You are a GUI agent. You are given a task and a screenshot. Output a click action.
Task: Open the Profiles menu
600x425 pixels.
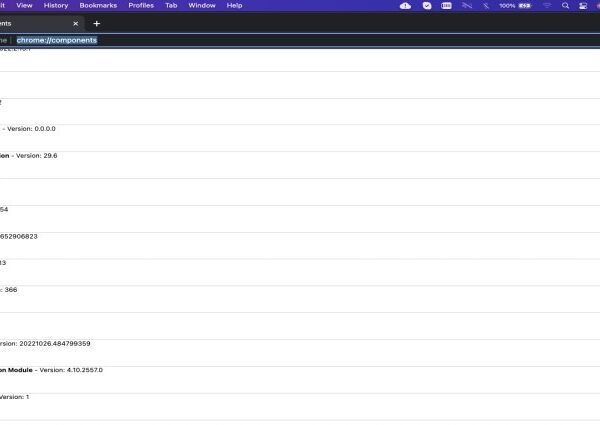click(x=141, y=6)
